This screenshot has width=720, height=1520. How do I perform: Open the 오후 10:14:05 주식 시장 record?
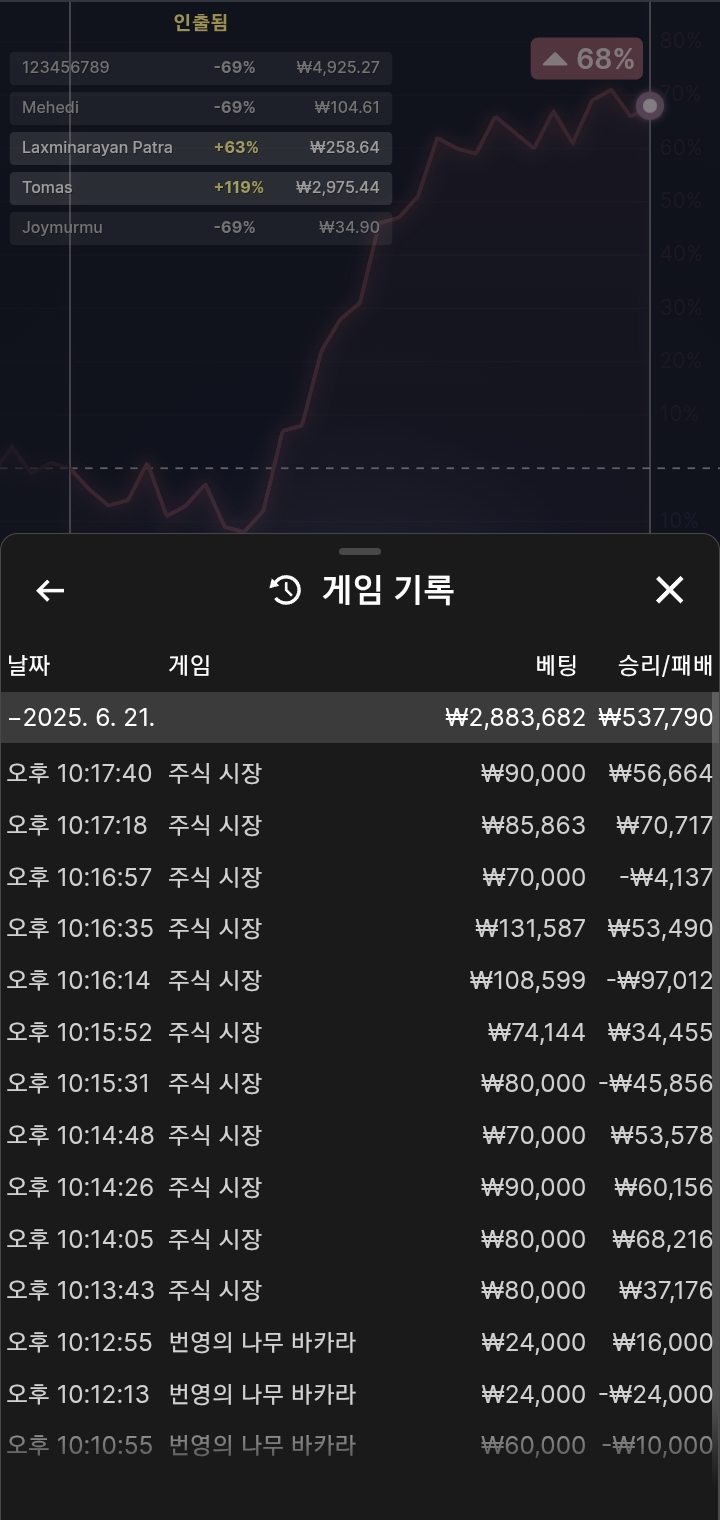point(360,1239)
